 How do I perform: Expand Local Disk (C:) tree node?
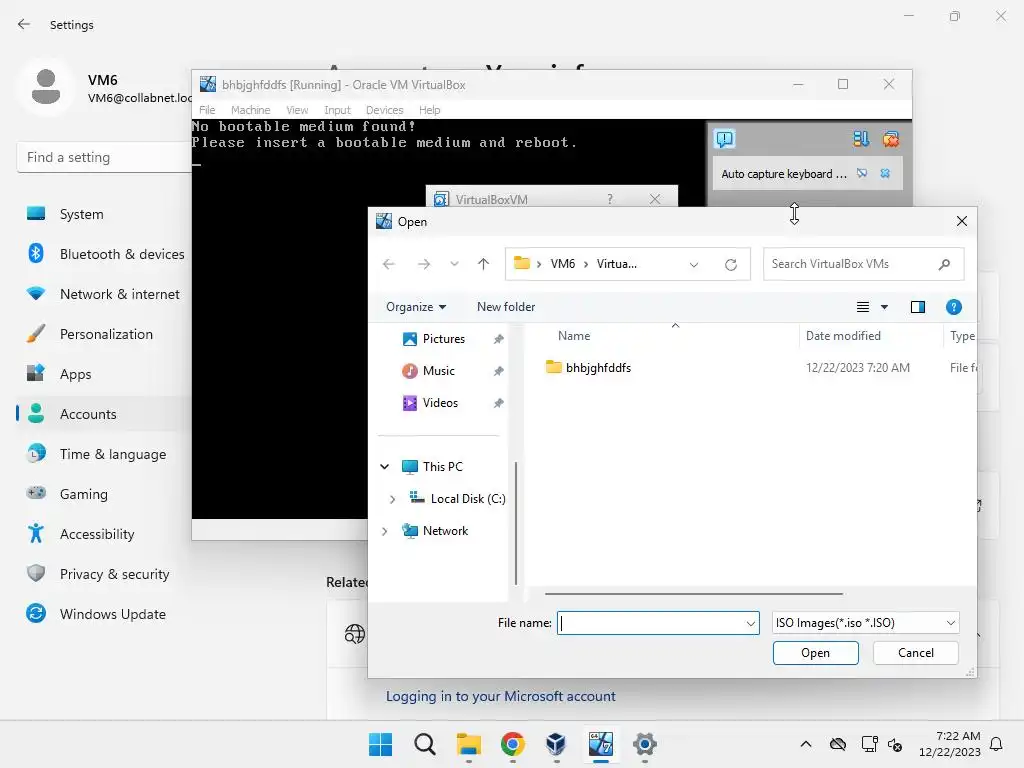pos(392,499)
